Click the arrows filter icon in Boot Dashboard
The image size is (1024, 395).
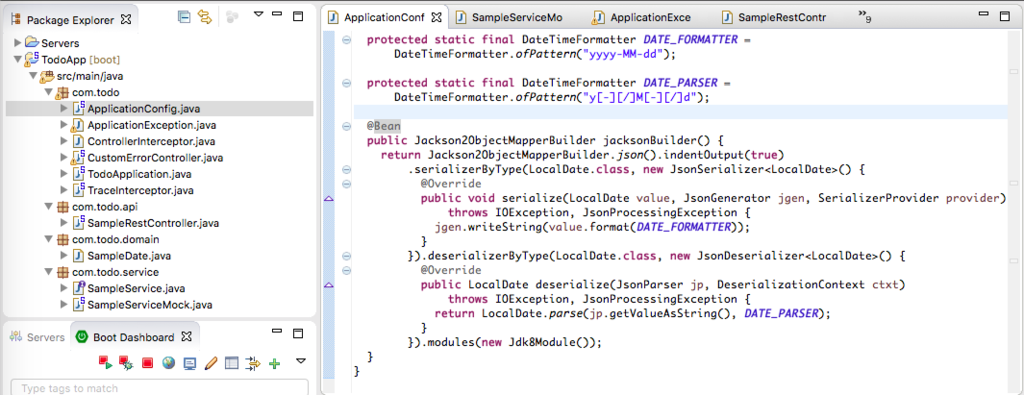(253, 363)
